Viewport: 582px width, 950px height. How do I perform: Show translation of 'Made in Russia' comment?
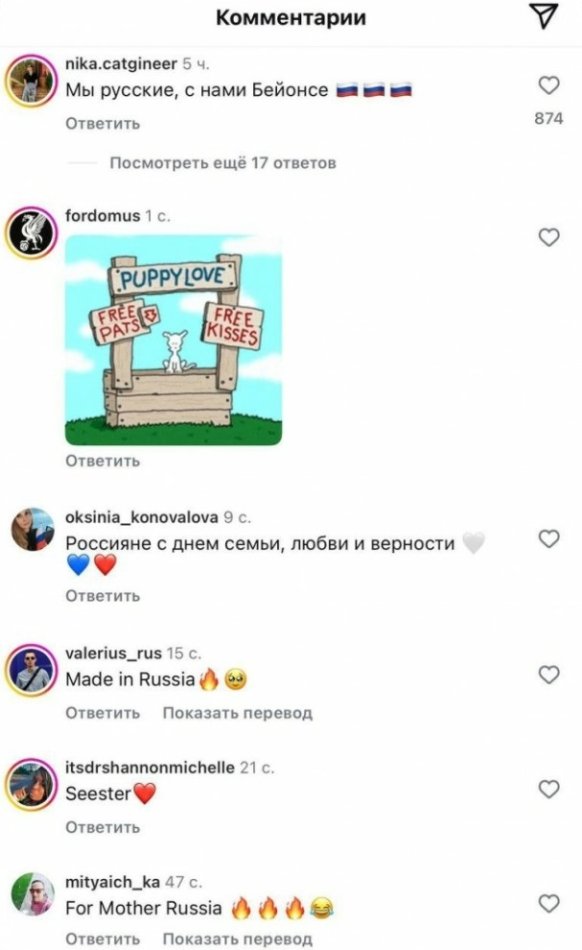coord(237,713)
